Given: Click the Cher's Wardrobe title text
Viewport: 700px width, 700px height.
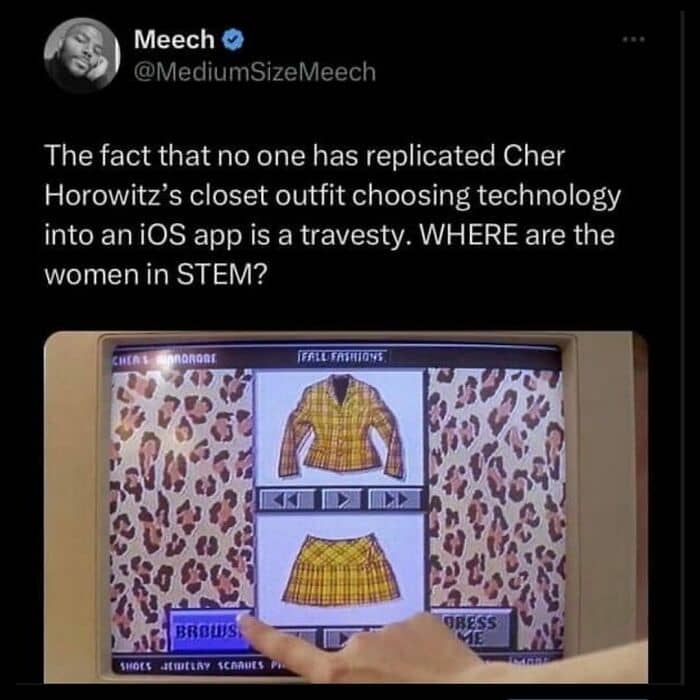Looking at the screenshot, I should (164, 358).
